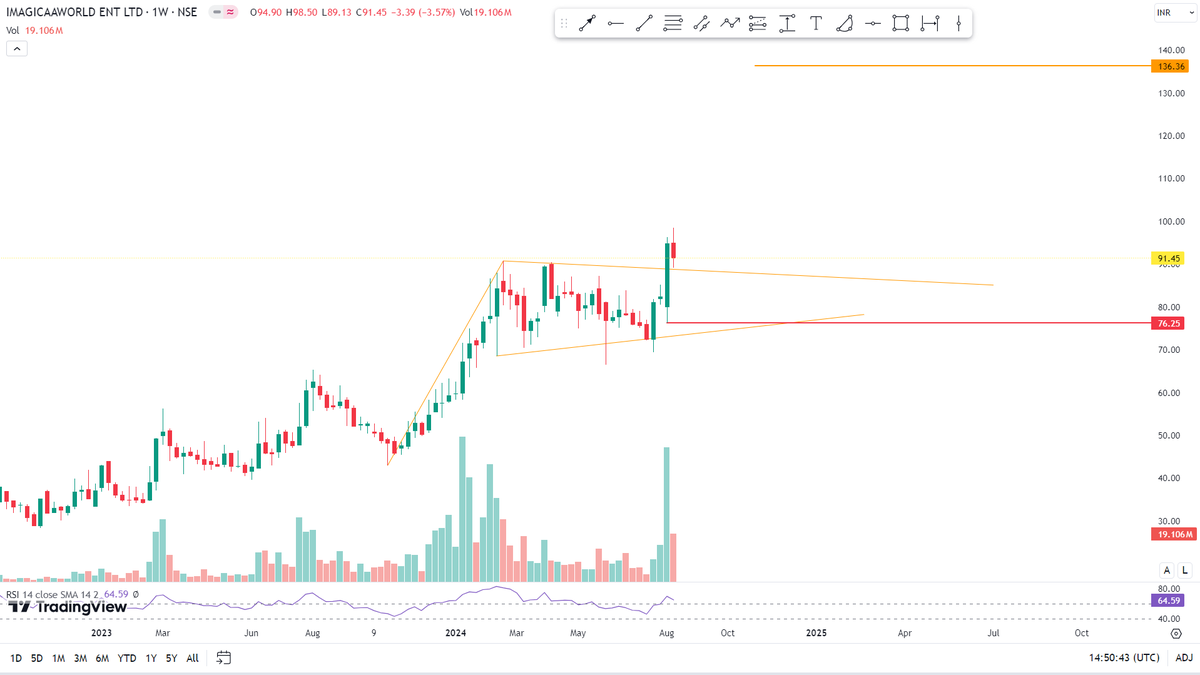
Task: Select the Arc drawing tool
Action: [845, 23]
